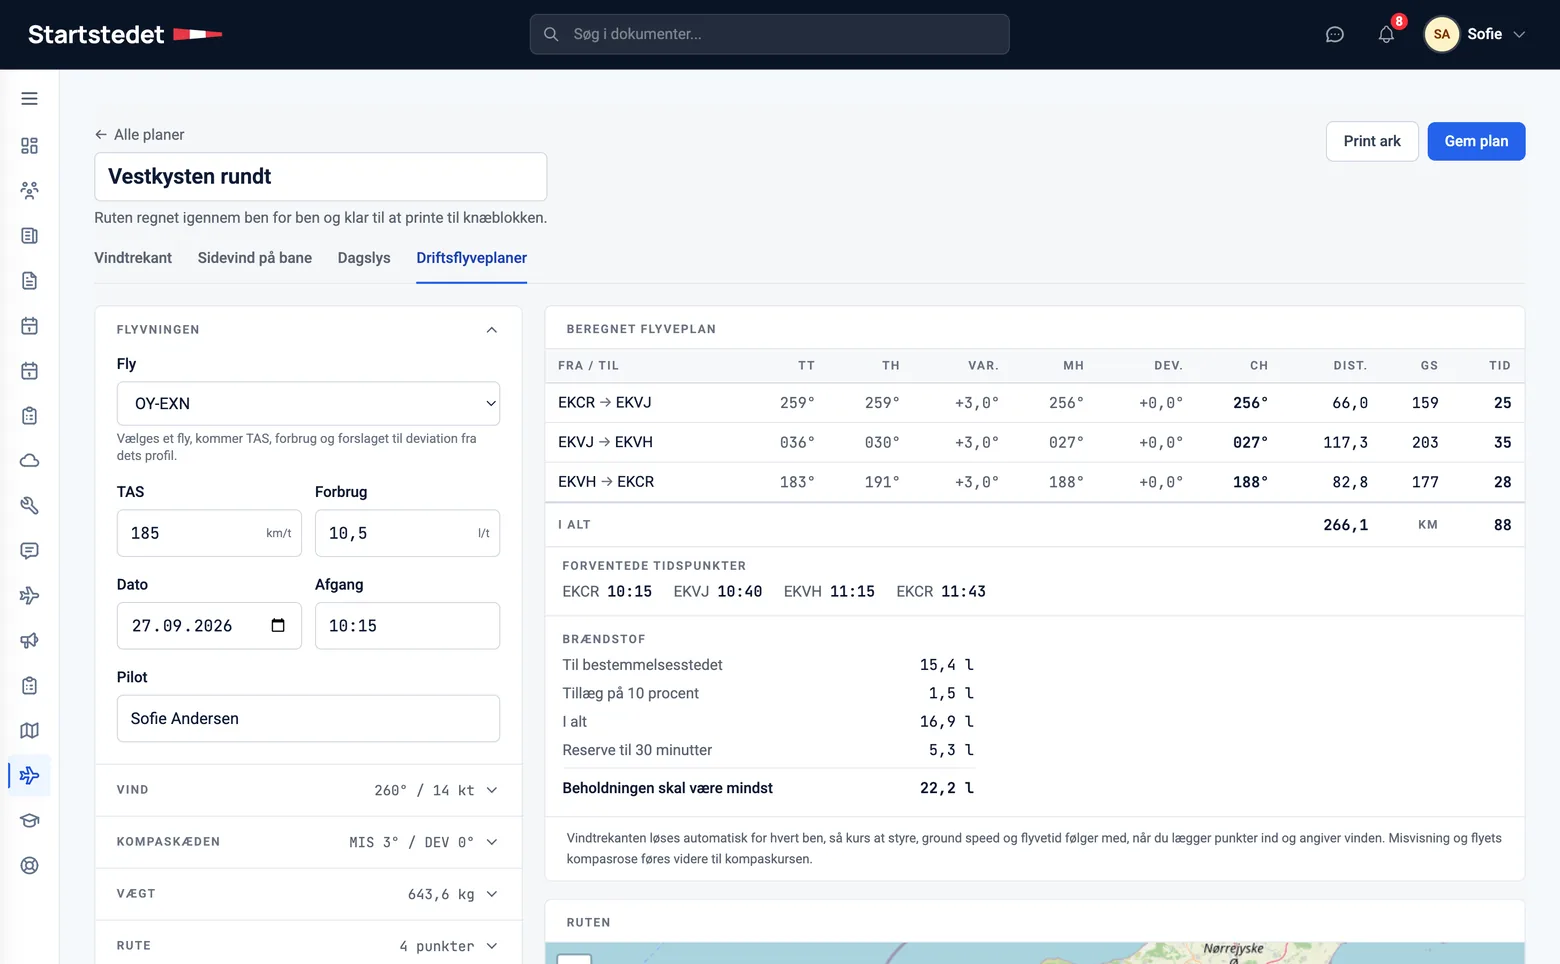
Task: Open the chat messages icon in the header
Action: (1335, 35)
